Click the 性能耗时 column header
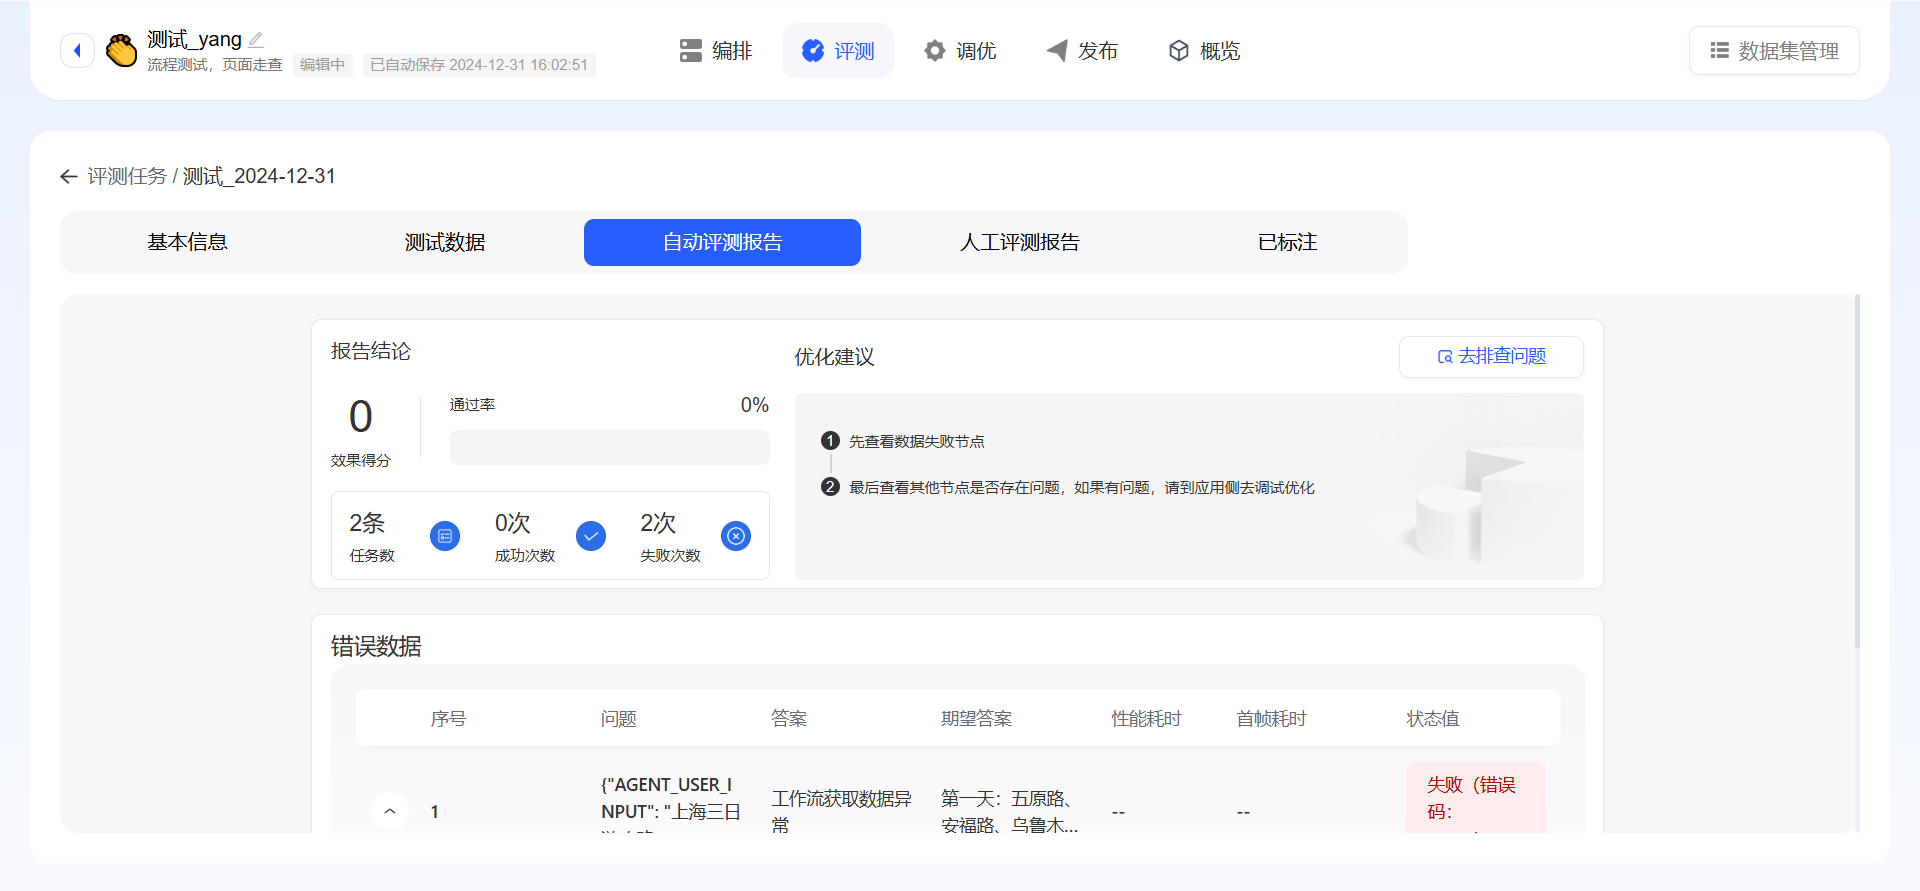 tap(1146, 719)
